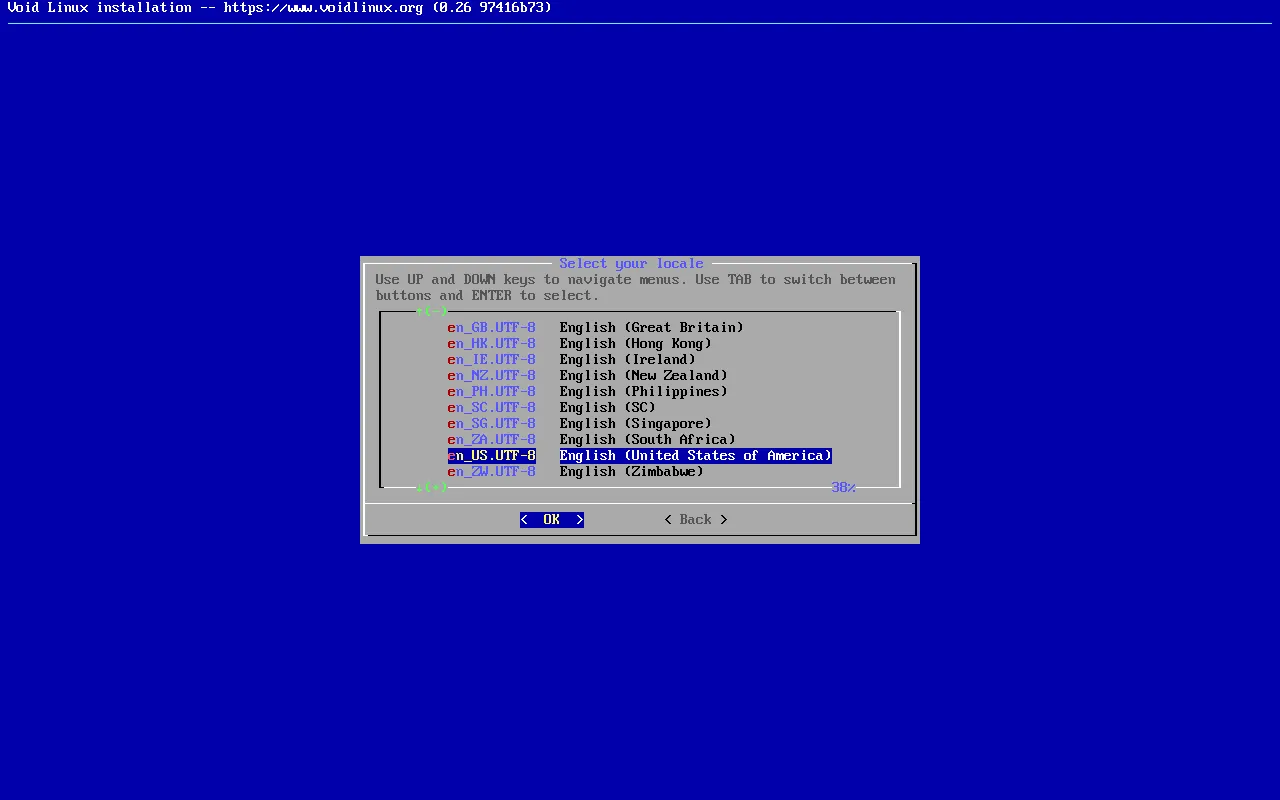Select the en_PH.UTF-8 locale tag
The width and height of the screenshot is (1280, 800).
pyautogui.click(x=492, y=392)
